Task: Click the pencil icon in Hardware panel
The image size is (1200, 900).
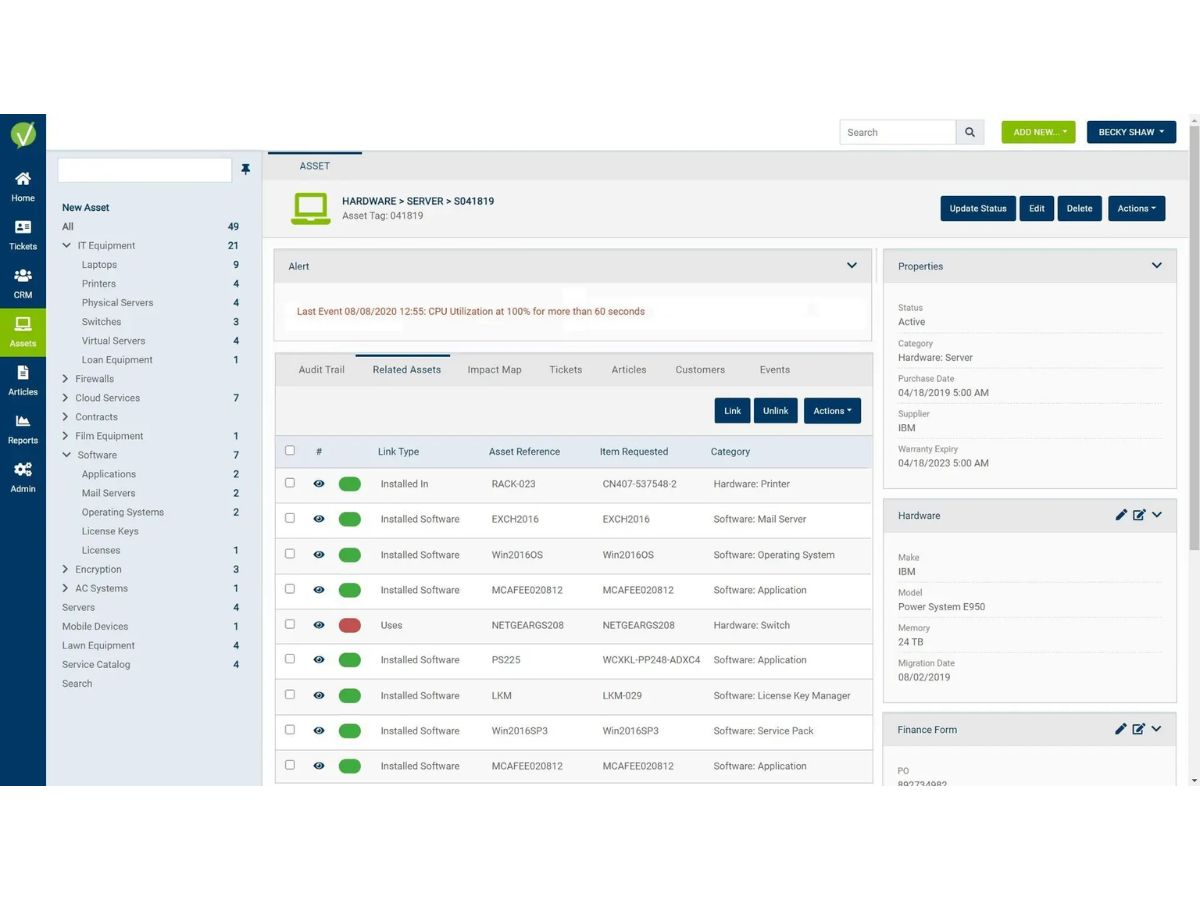Action: click(x=1121, y=515)
